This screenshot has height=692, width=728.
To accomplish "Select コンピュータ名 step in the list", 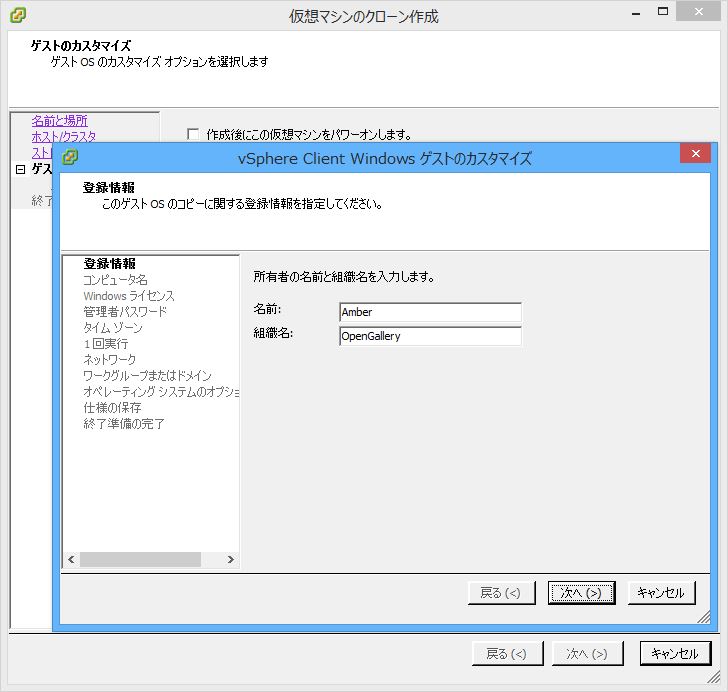I will (x=115, y=280).
